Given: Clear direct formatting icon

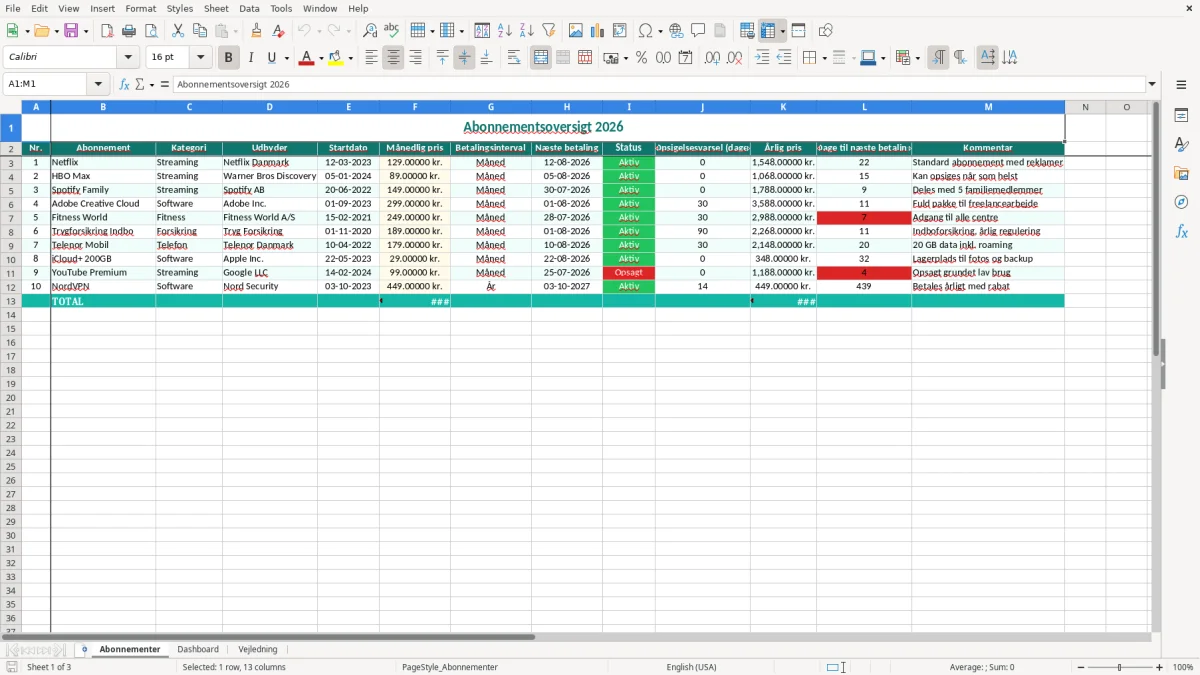Looking at the screenshot, I should pyautogui.click(x=279, y=31).
